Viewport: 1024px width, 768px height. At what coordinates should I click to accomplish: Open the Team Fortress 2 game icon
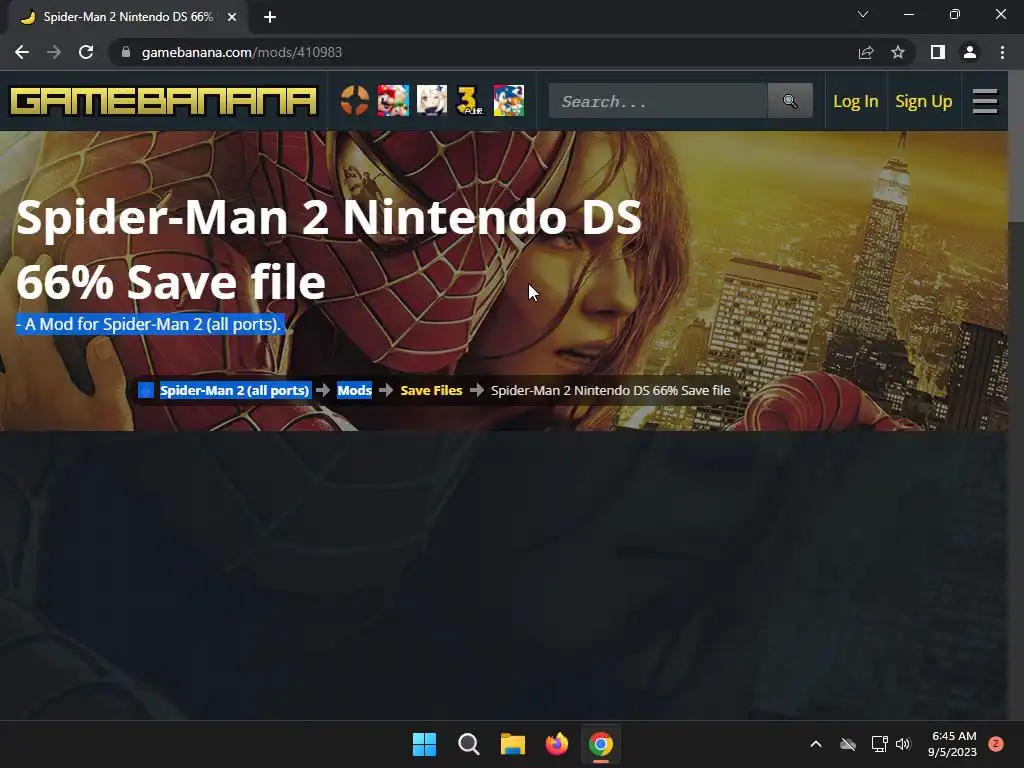[x=355, y=101]
